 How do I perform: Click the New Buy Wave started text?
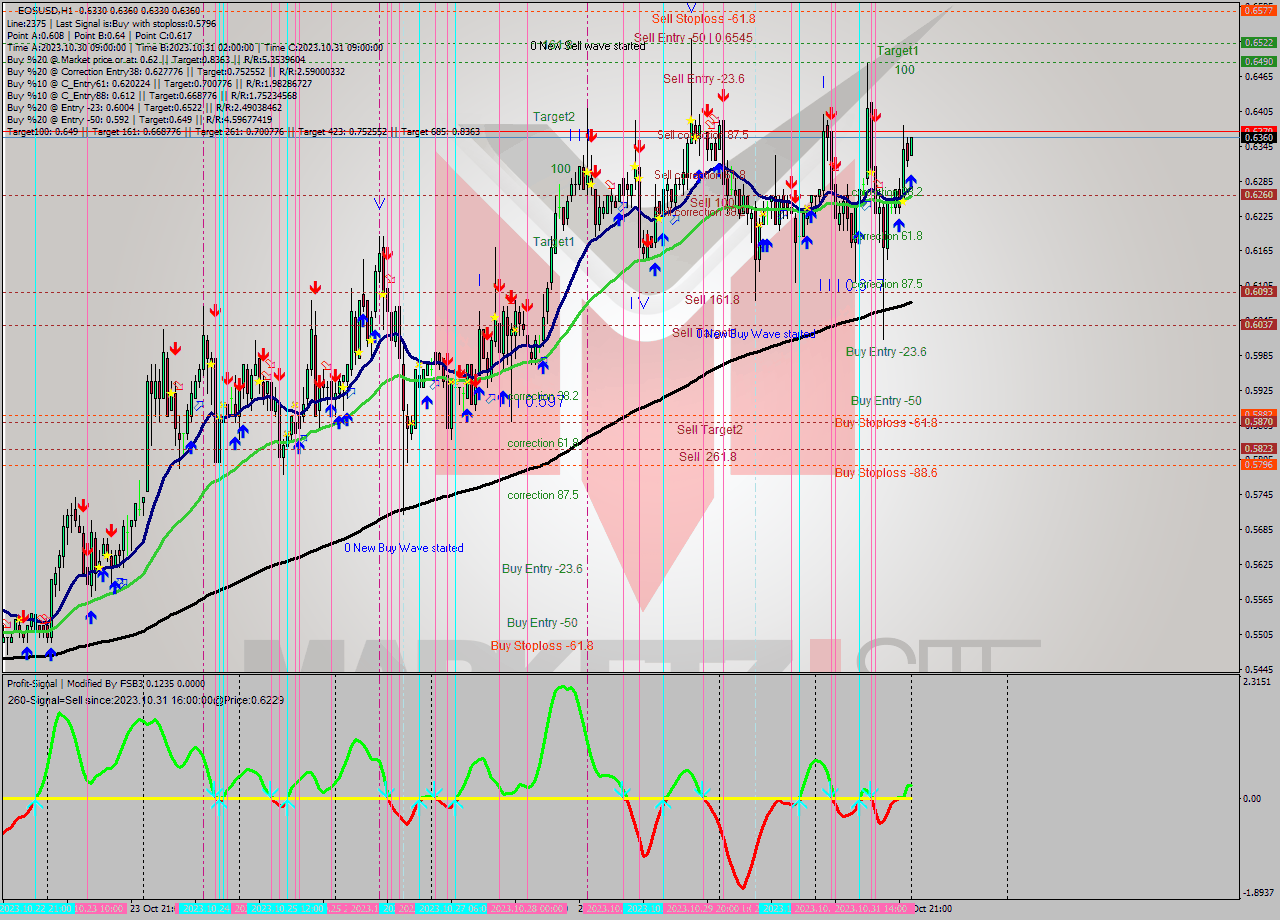[405, 548]
